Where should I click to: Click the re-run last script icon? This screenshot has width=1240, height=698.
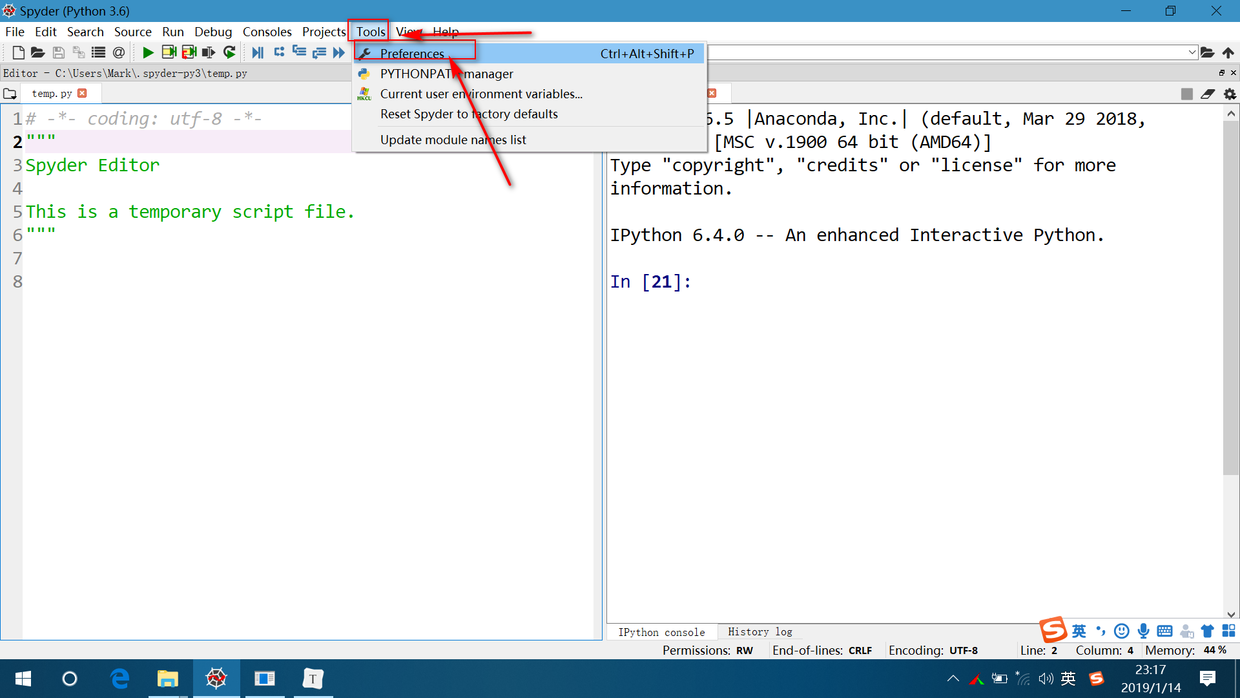coord(229,52)
